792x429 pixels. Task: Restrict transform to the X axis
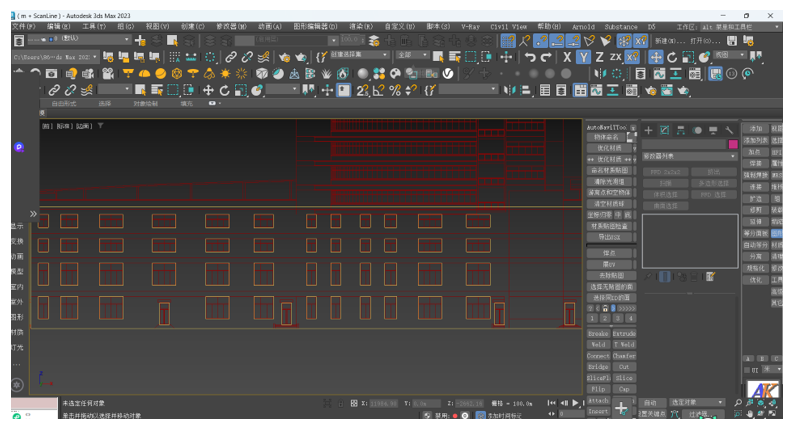(x=567, y=57)
